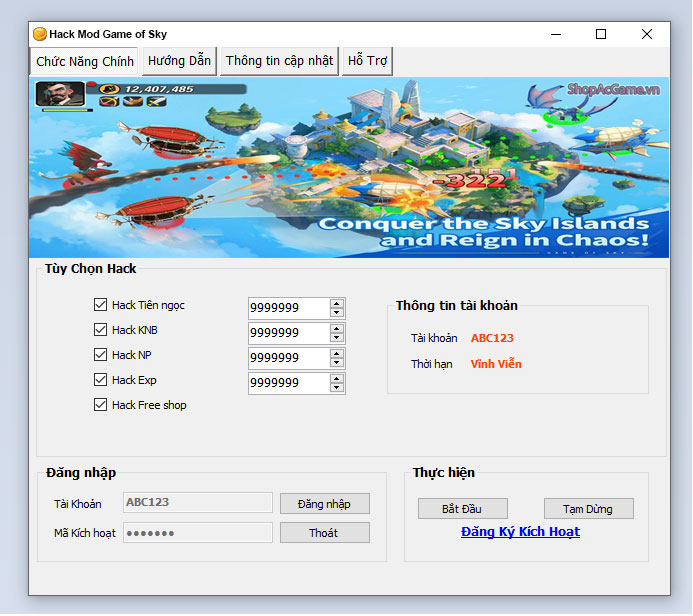
Task: Pause with the Tạm Dừng button
Action: pyautogui.click(x=589, y=509)
